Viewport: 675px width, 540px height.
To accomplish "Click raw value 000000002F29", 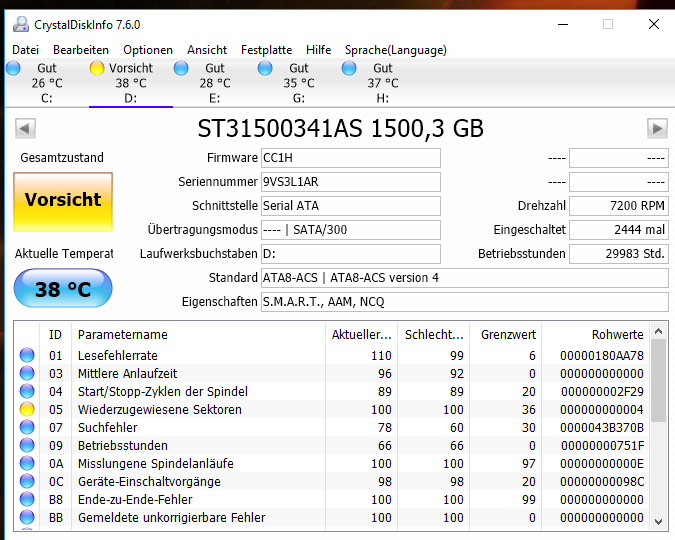I will coord(602,392).
